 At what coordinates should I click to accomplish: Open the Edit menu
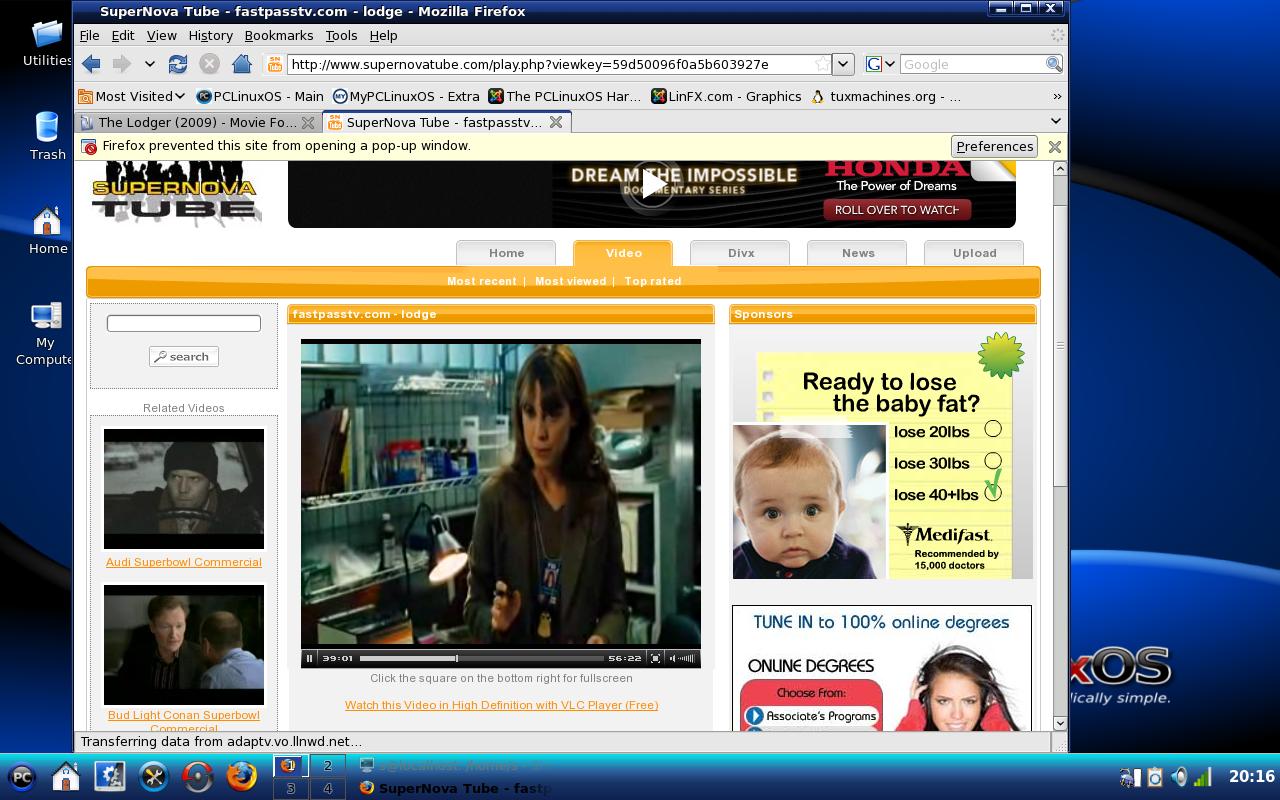(123, 35)
